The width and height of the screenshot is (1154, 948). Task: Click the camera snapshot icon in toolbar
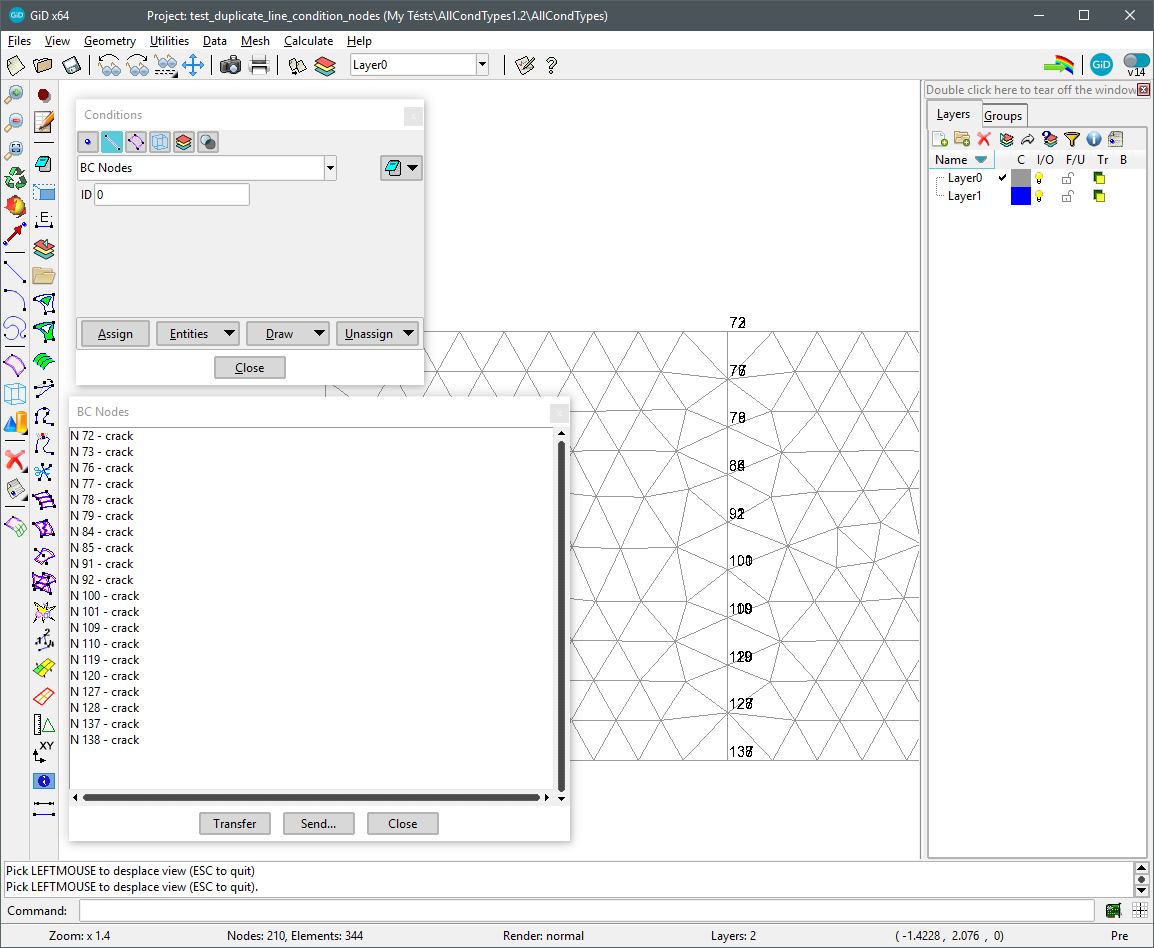230,65
